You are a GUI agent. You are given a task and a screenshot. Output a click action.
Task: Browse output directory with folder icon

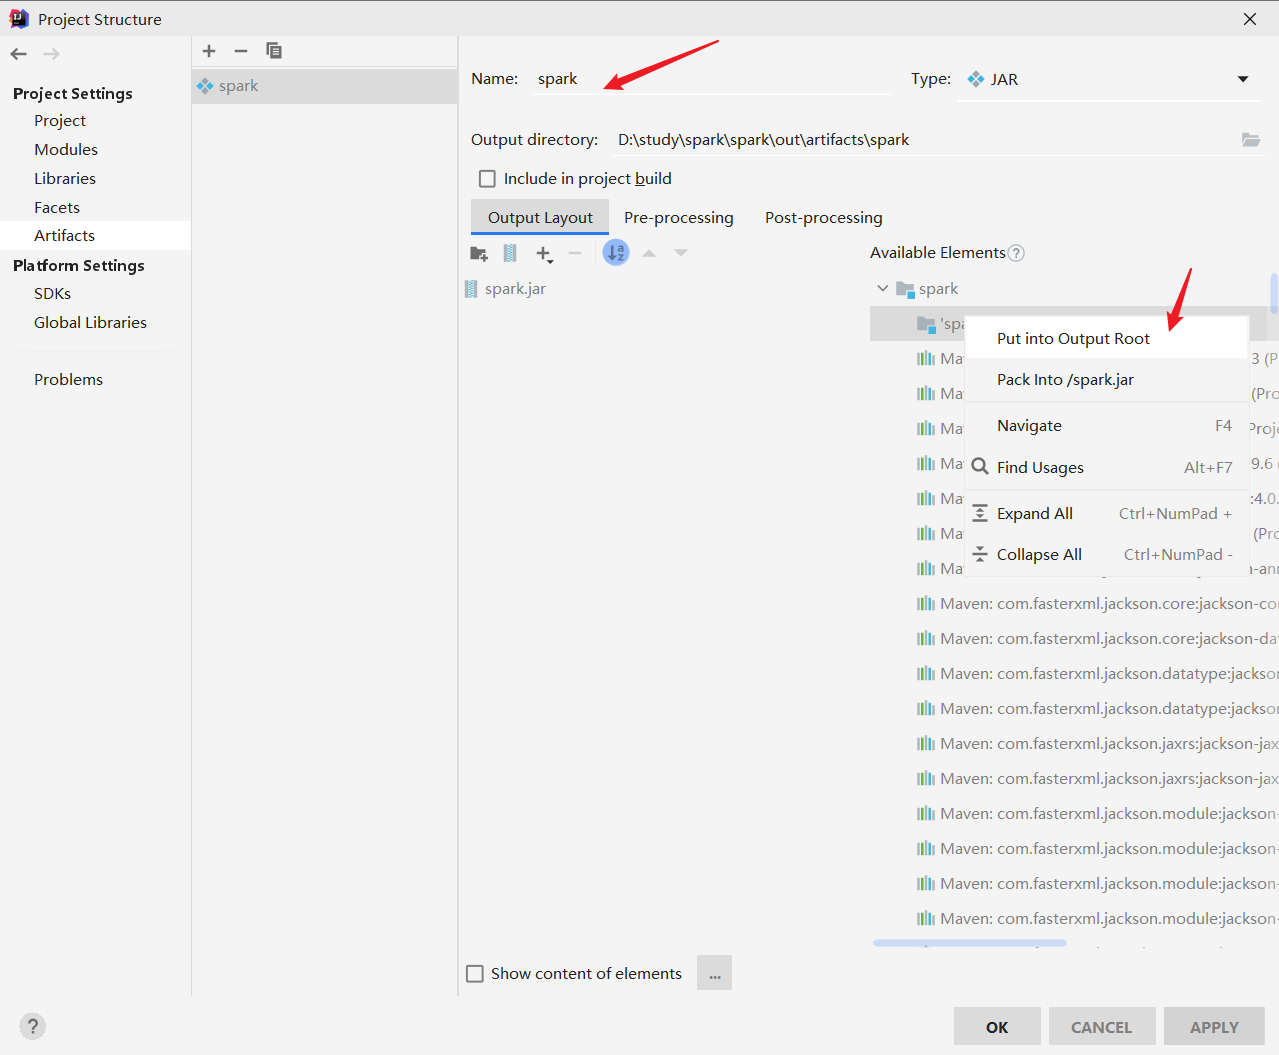pos(1251,140)
